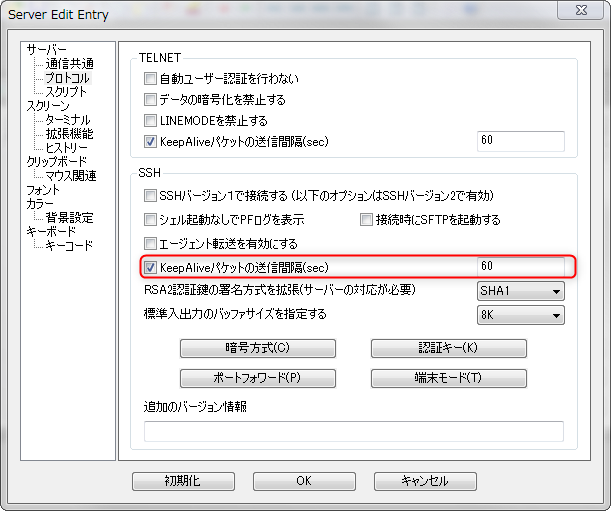
Task: Click the 初期化 button
Action: click(183, 481)
